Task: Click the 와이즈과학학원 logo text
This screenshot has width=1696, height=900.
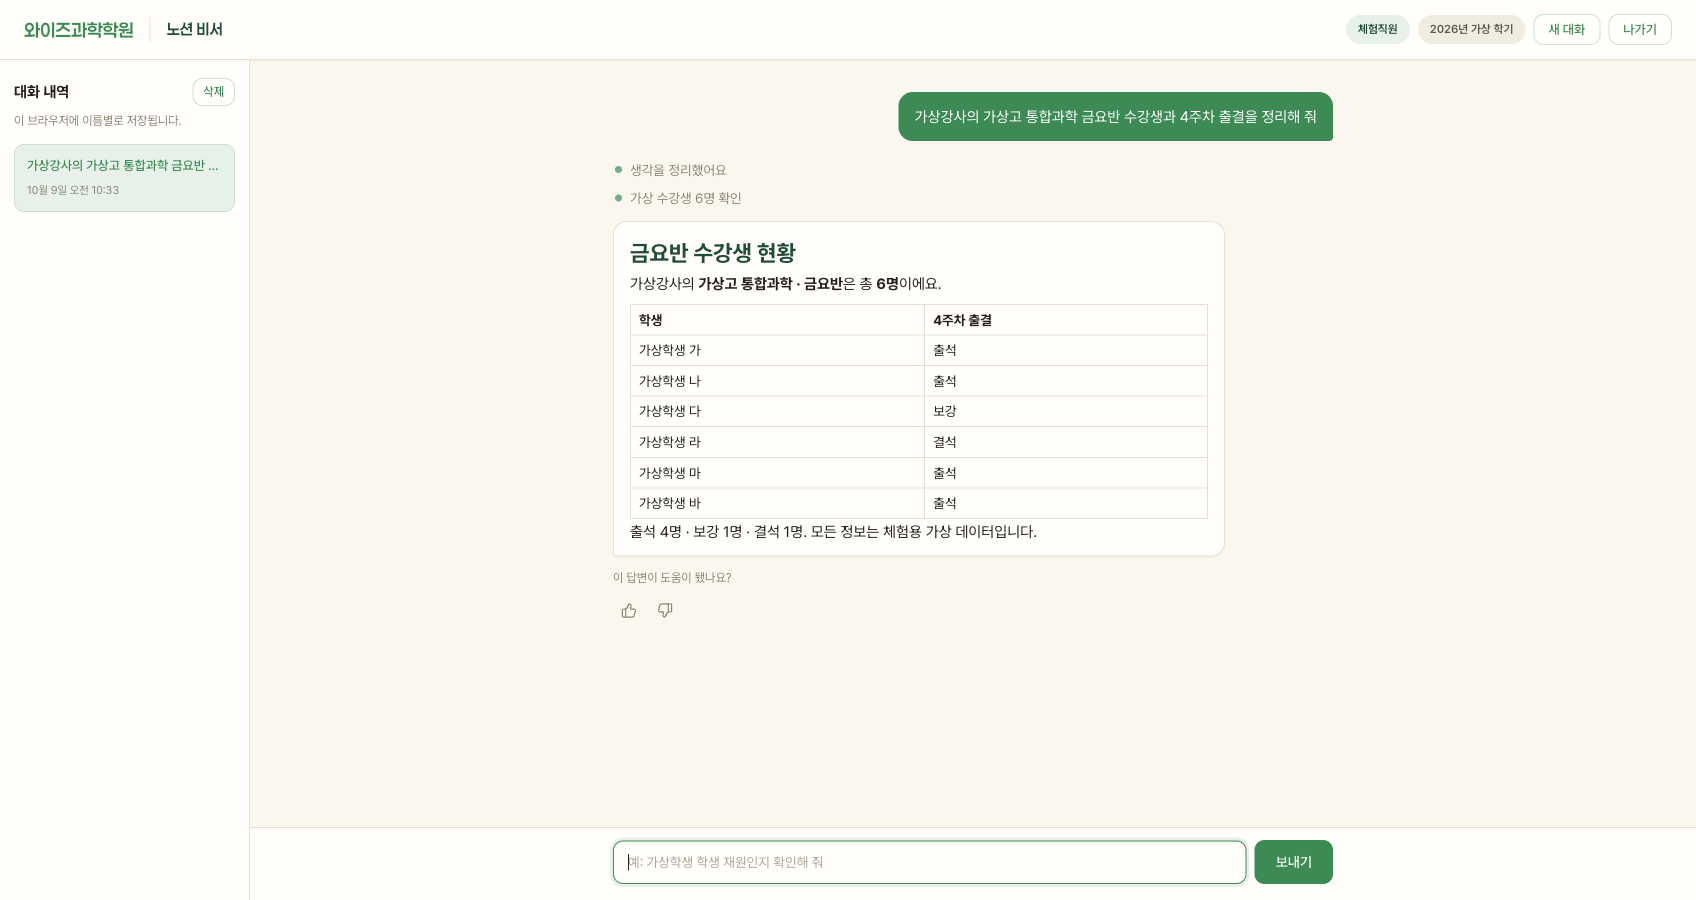Action: tap(79, 30)
